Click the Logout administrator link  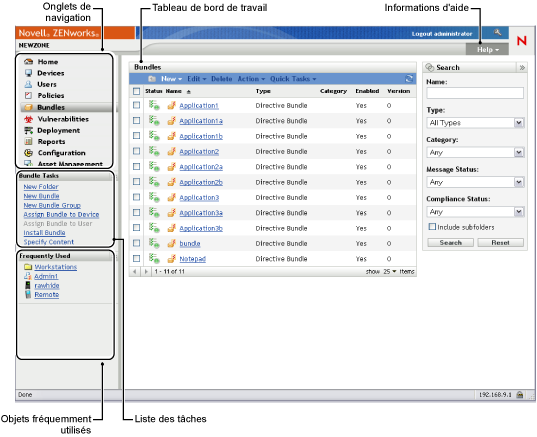(442, 34)
